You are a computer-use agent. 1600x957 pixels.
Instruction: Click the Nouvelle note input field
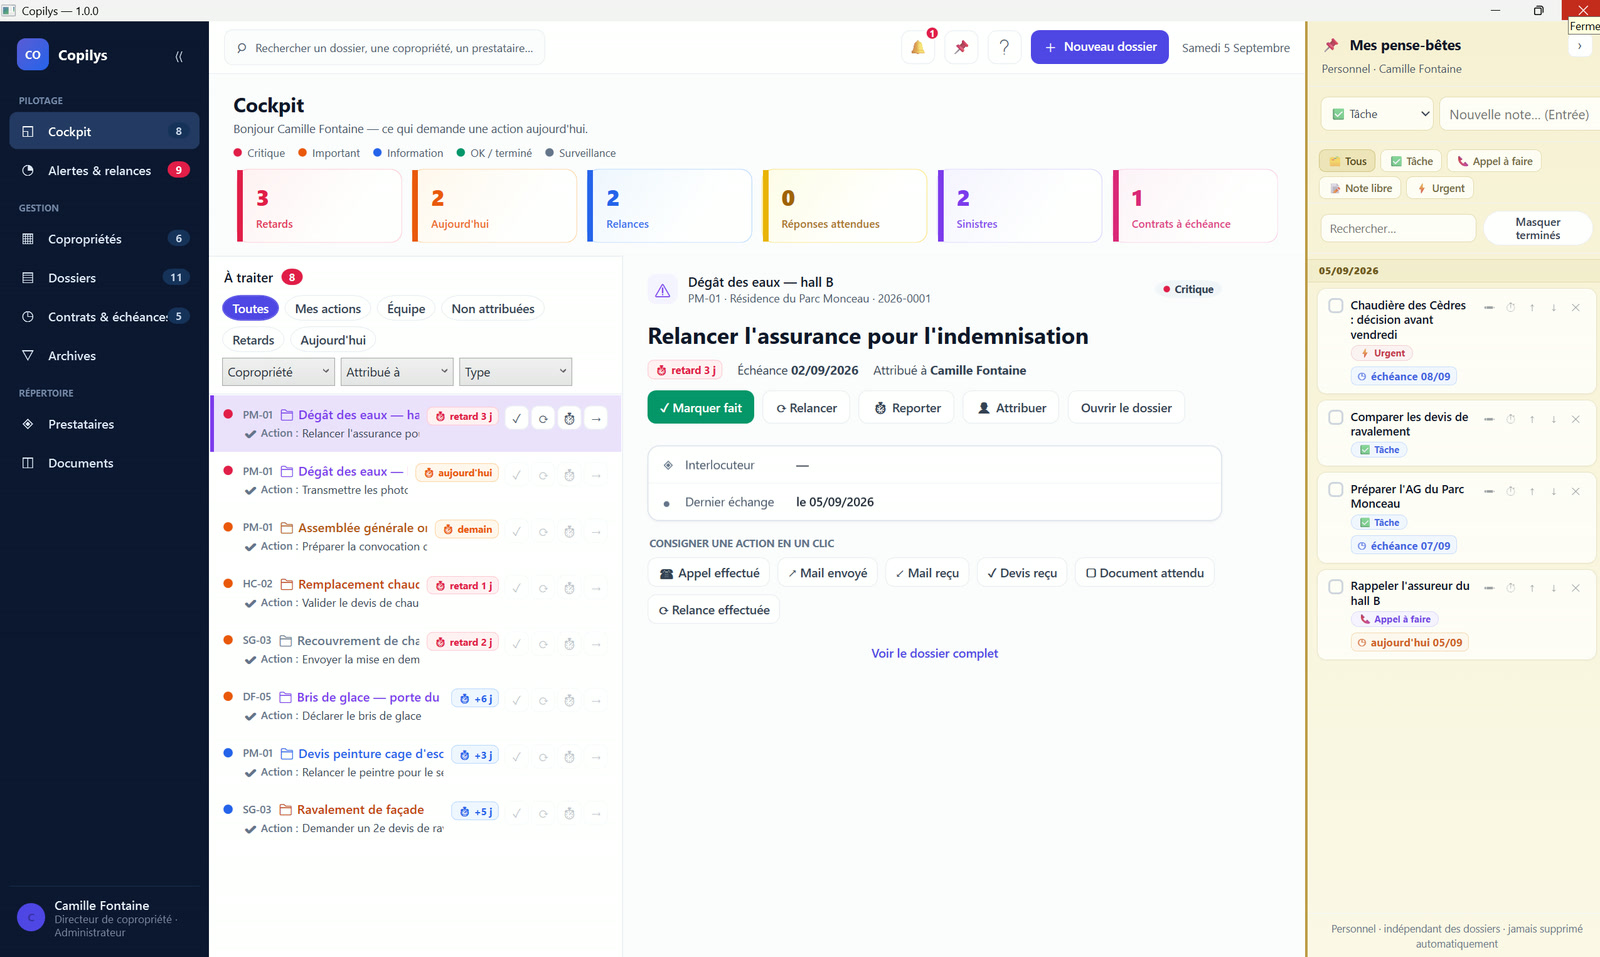1519,114
